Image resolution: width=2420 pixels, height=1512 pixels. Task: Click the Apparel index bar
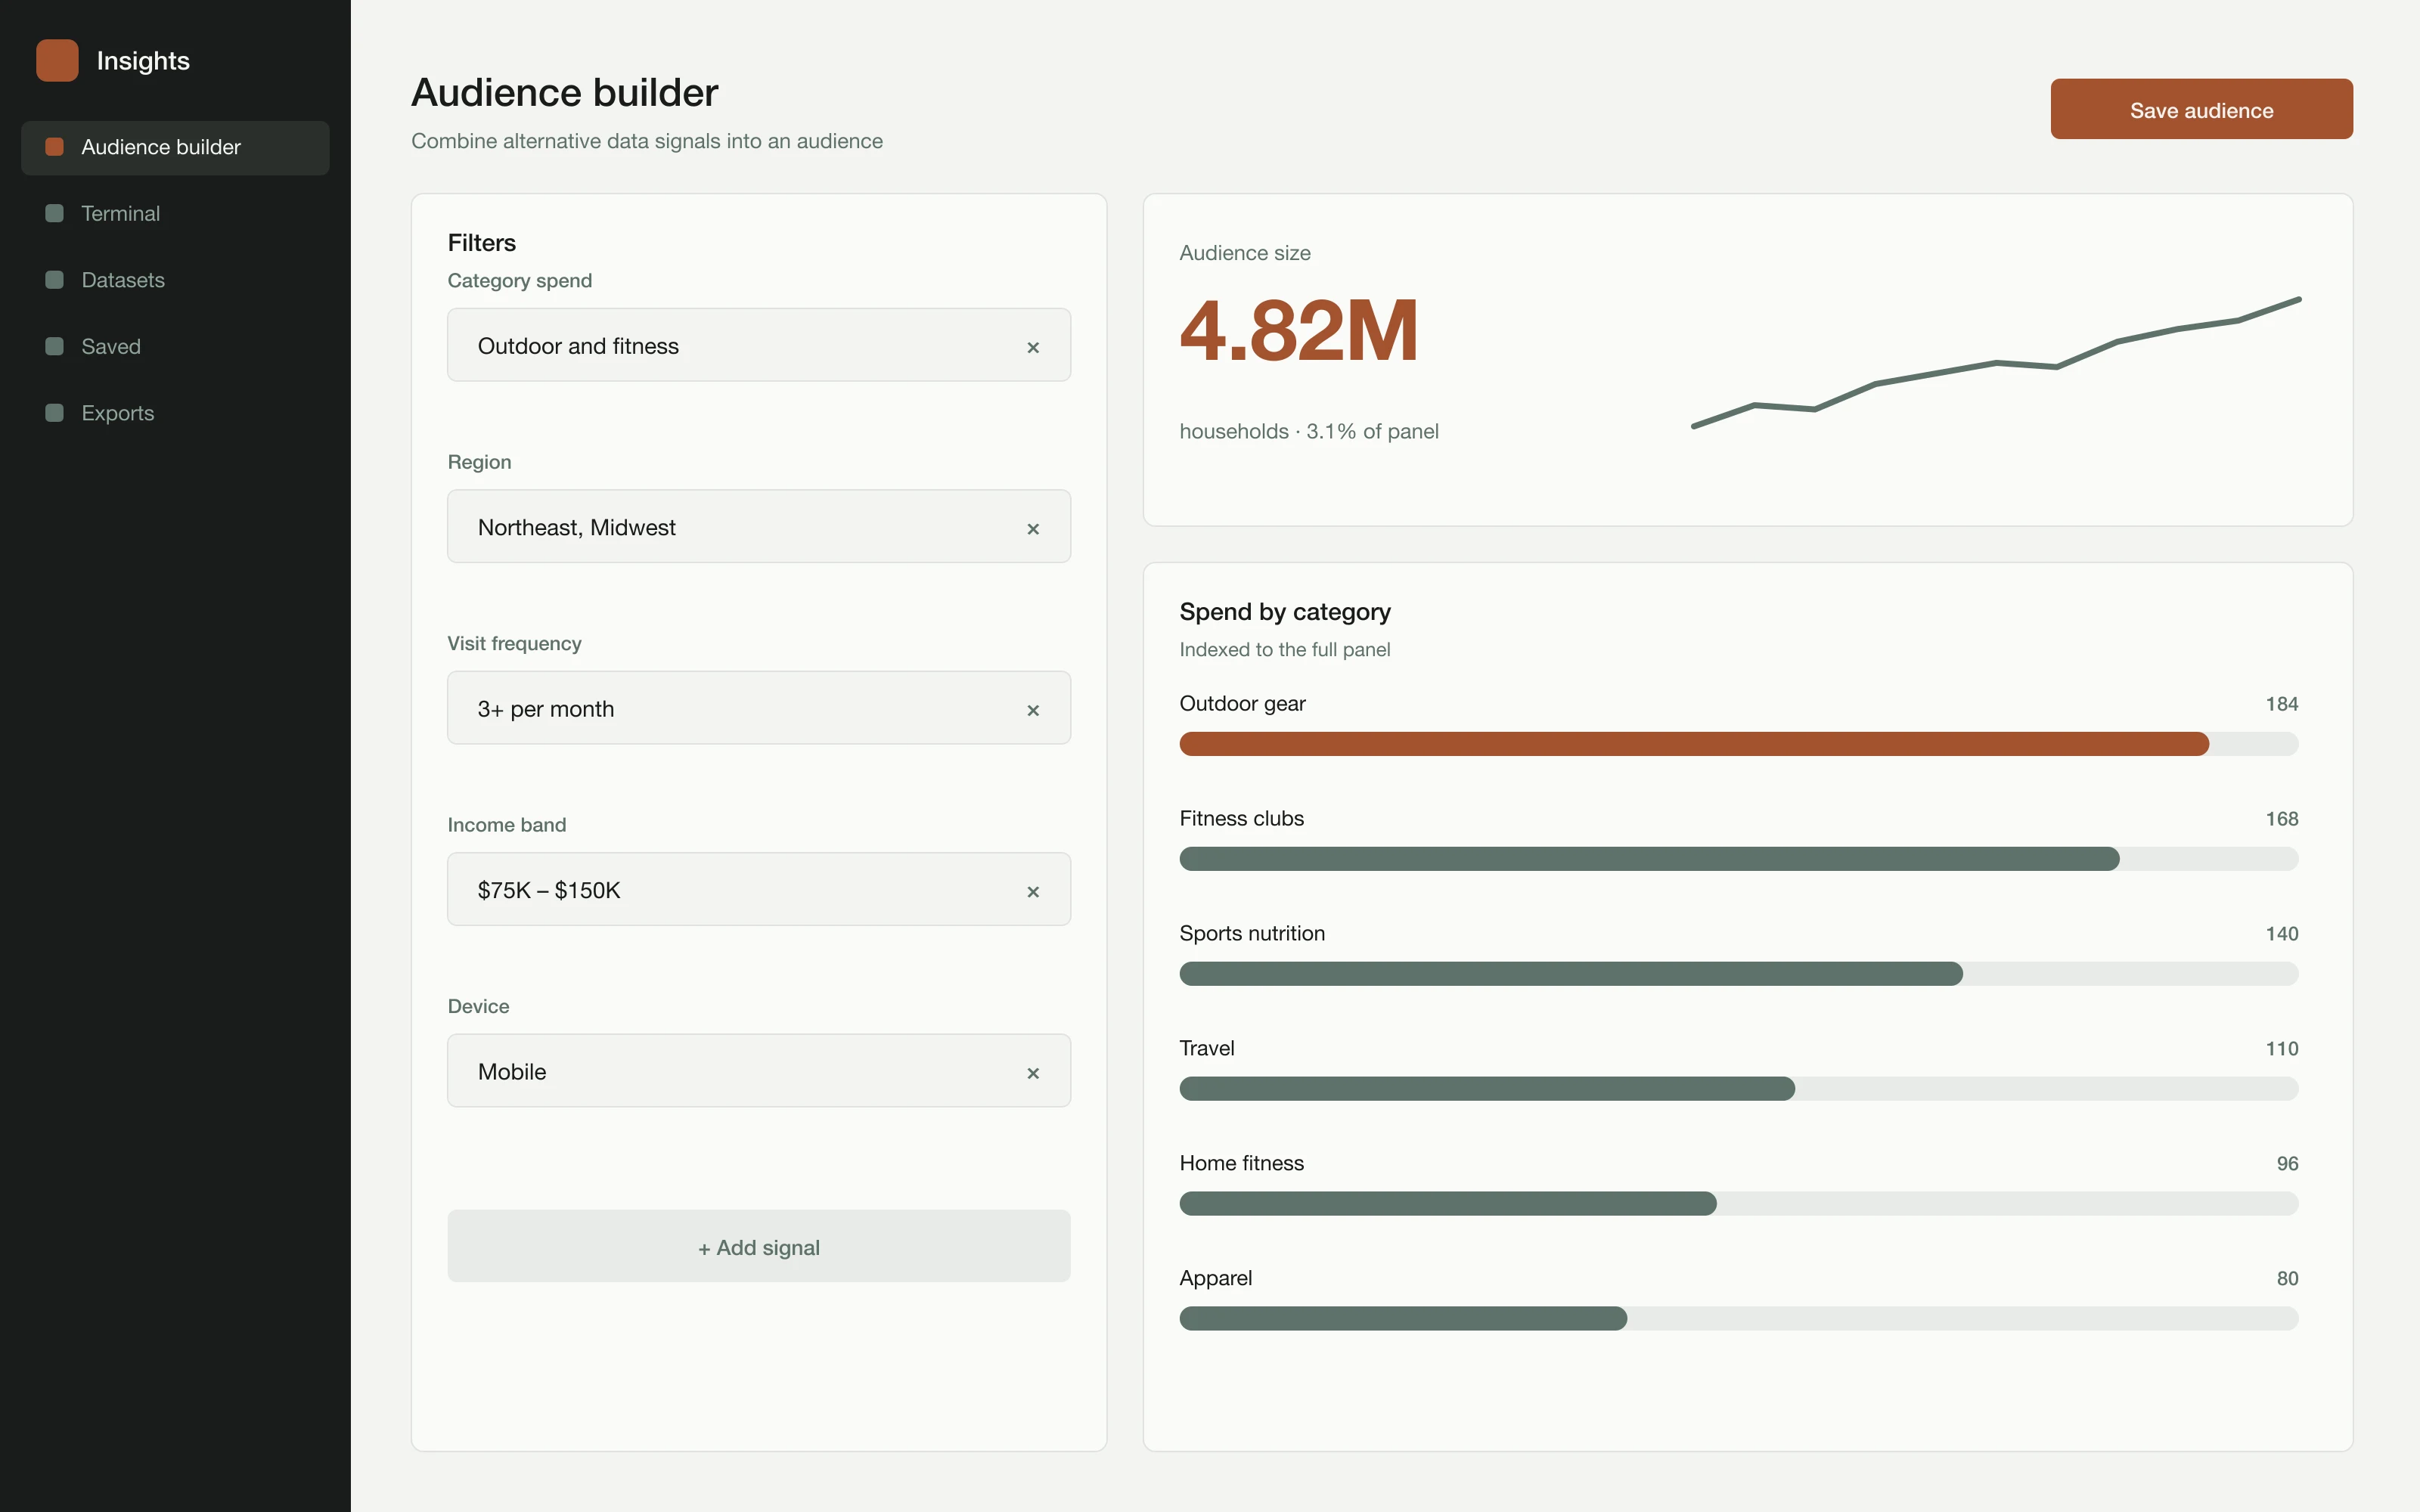(x=1738, y=1319)
